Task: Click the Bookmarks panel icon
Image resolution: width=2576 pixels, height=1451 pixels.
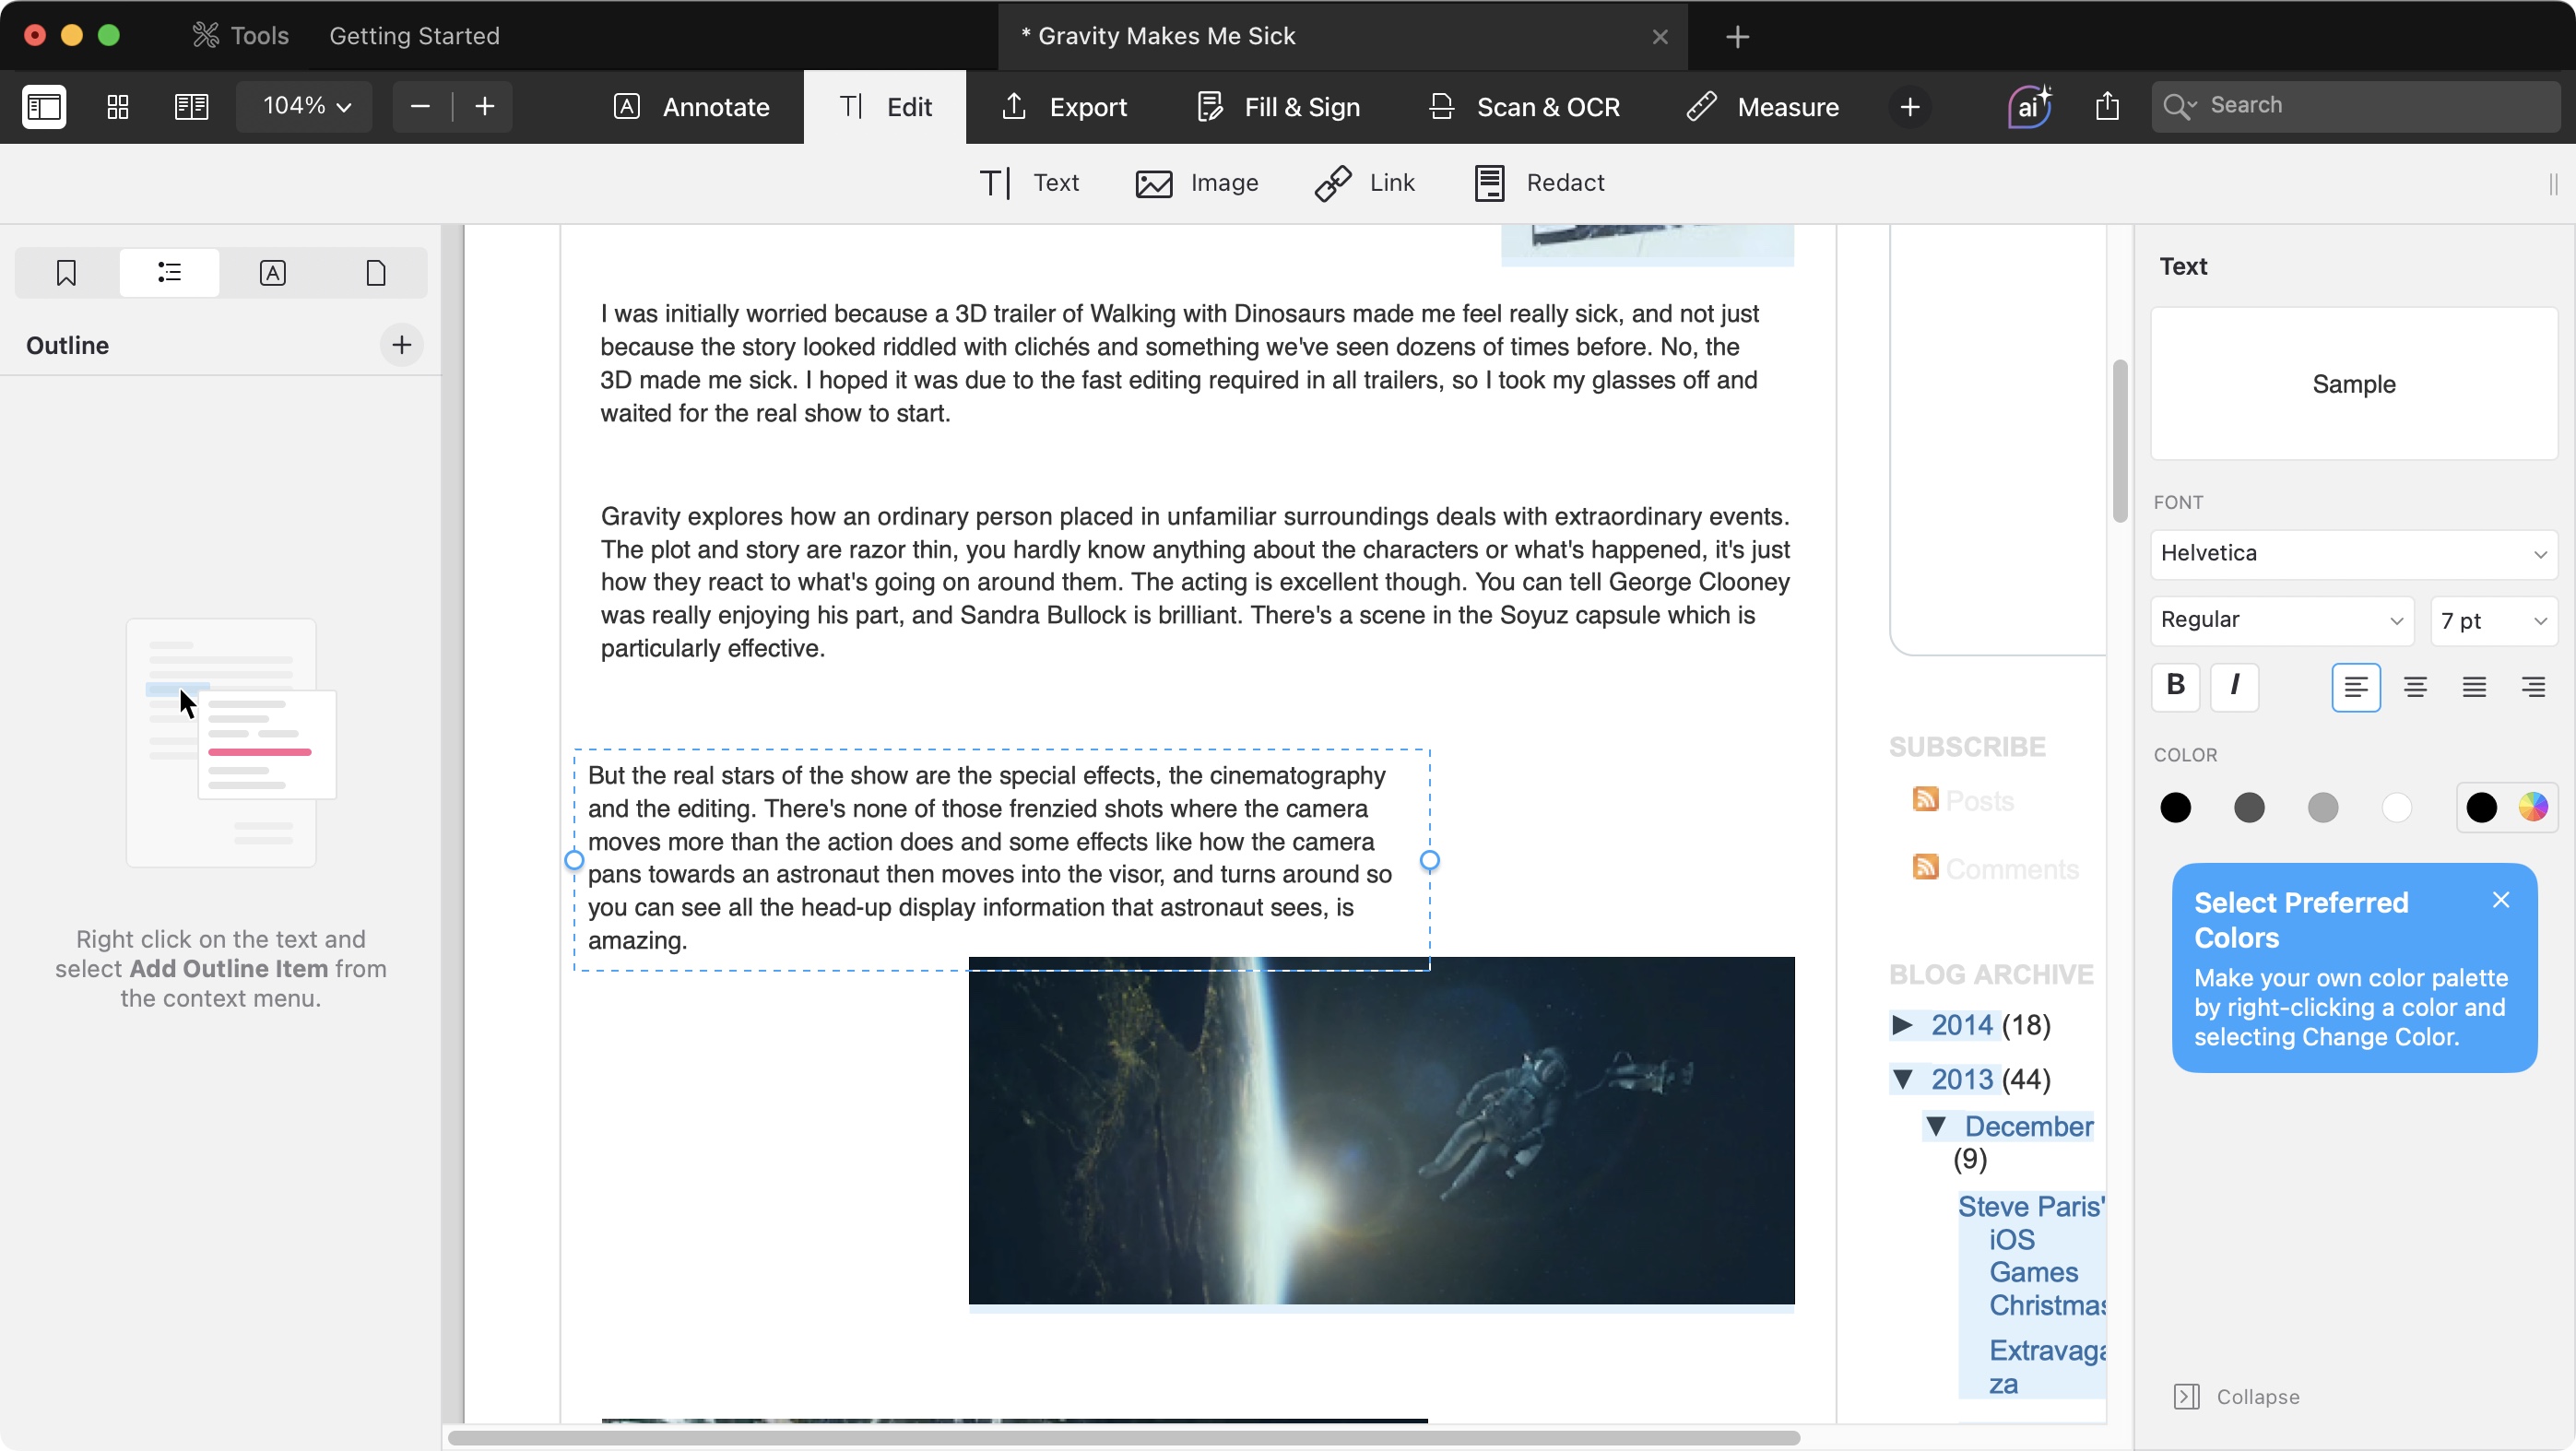Action: tap(65, 273)
